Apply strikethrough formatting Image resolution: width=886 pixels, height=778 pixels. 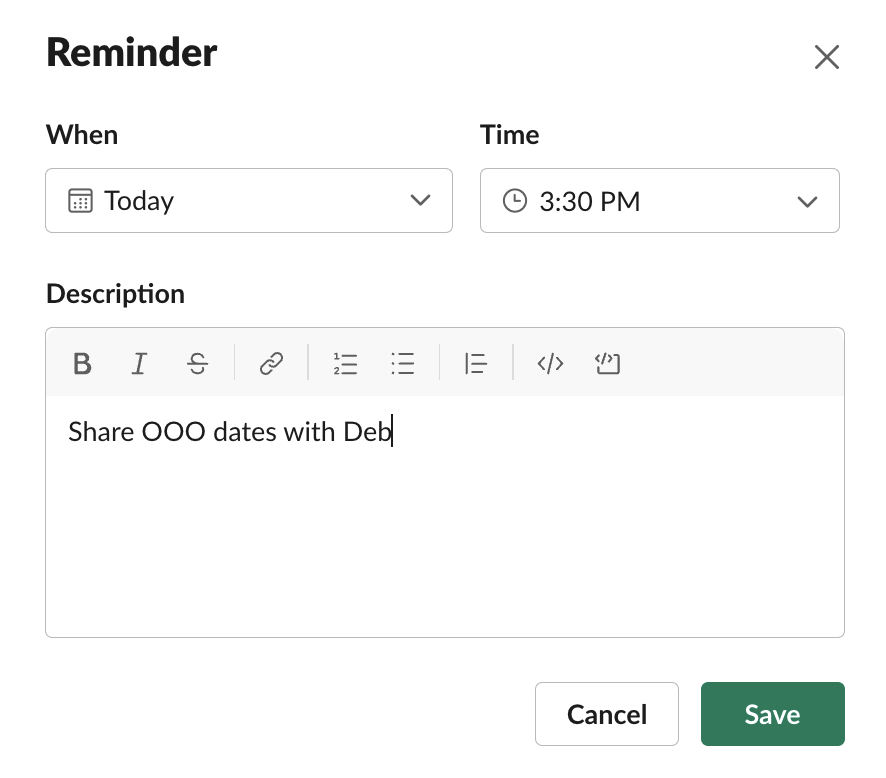(197, 363)
